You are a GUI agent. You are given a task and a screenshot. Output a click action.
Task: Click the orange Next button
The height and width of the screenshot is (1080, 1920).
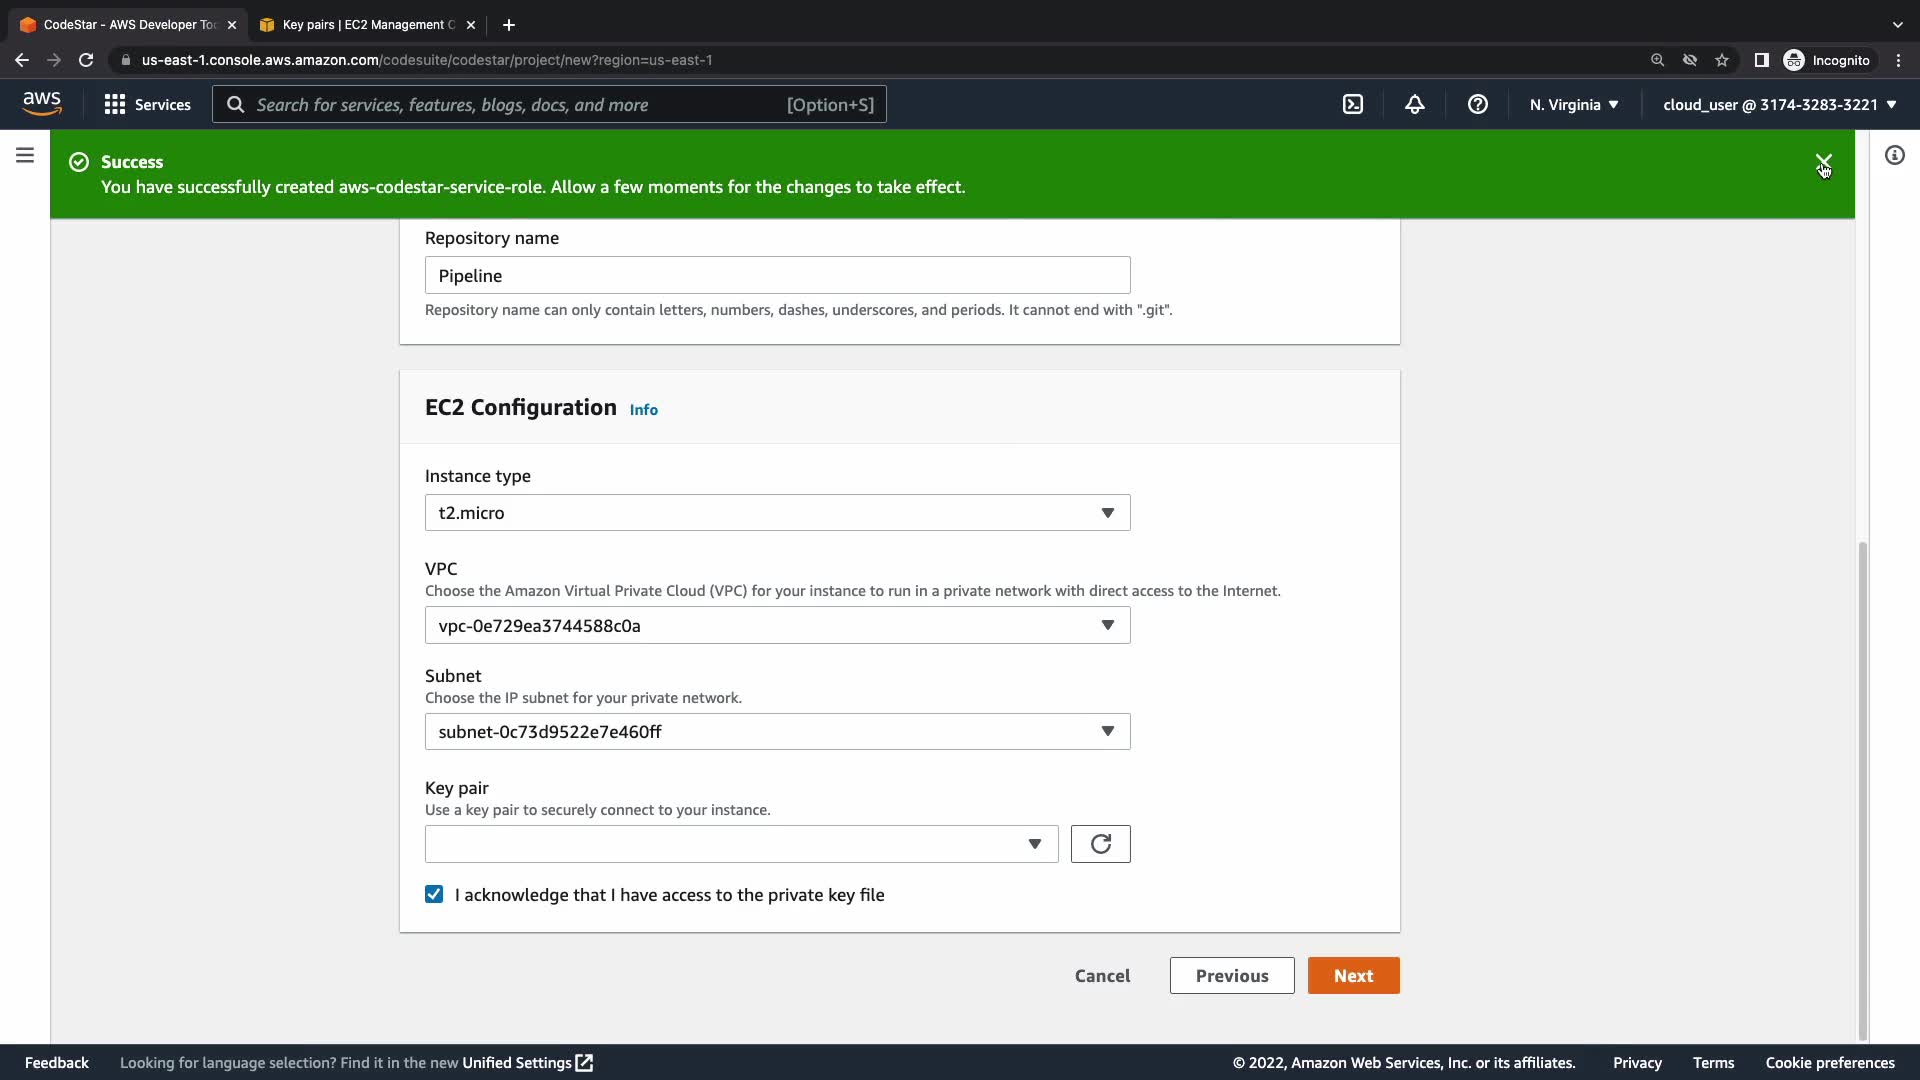[x=1353, y=976]
